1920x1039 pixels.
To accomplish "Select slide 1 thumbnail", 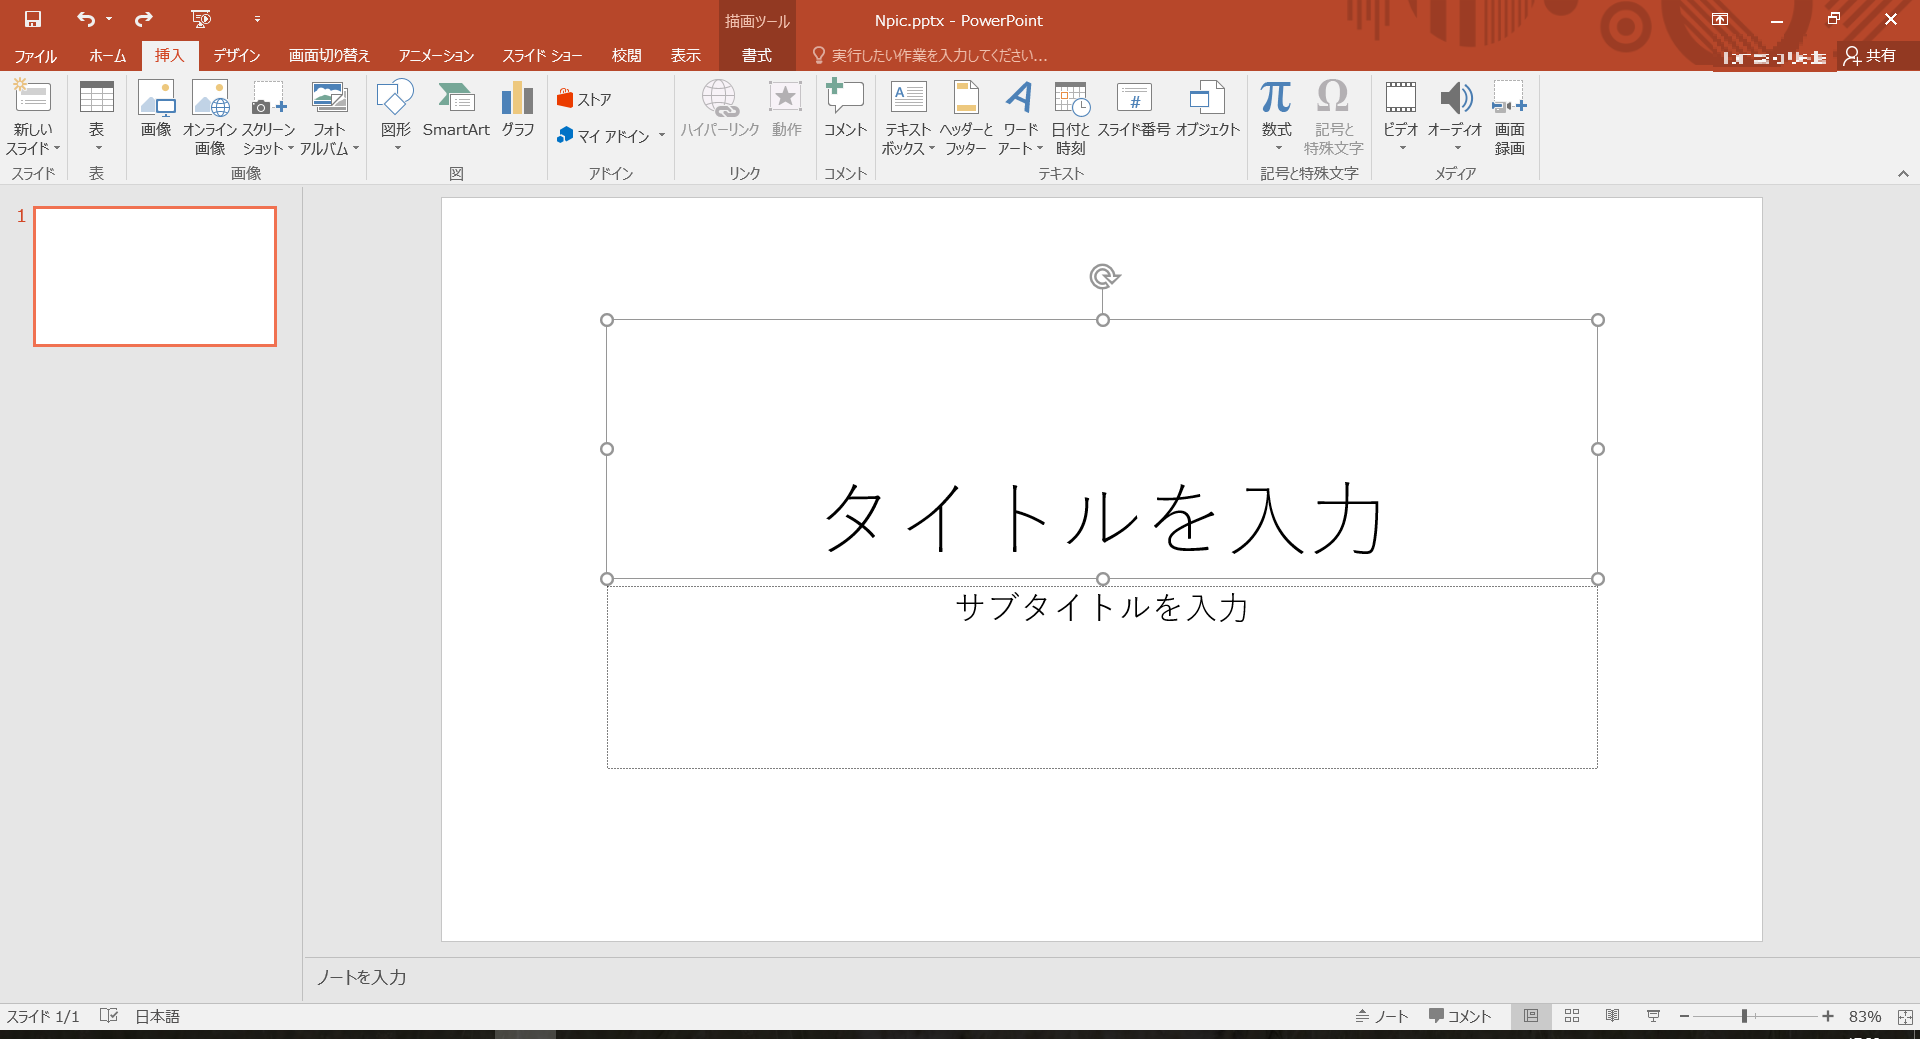I will (x=155, y=276).
